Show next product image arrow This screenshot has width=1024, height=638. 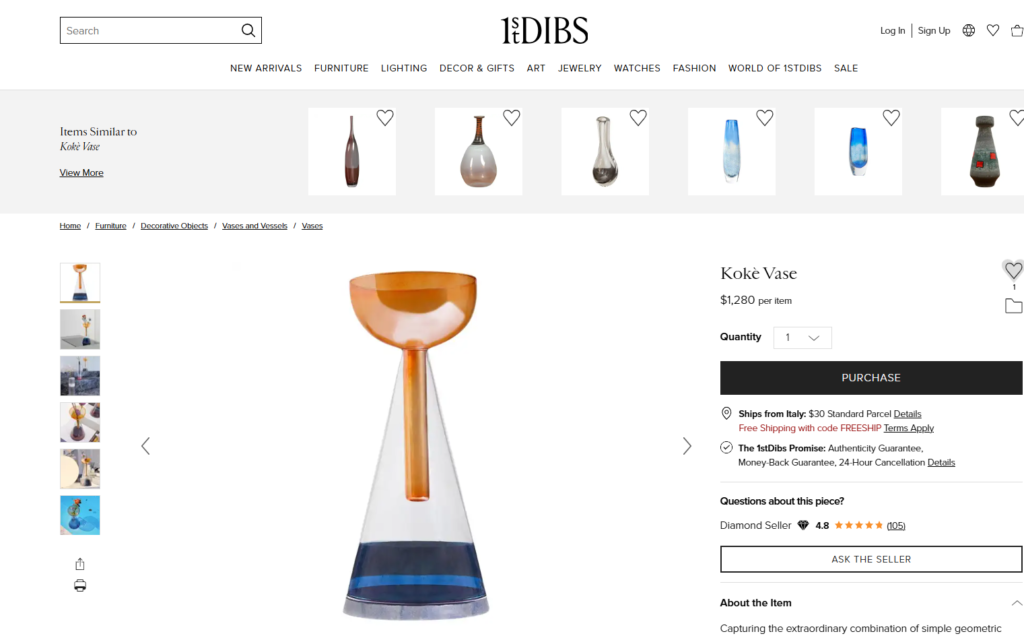[686, 446]
